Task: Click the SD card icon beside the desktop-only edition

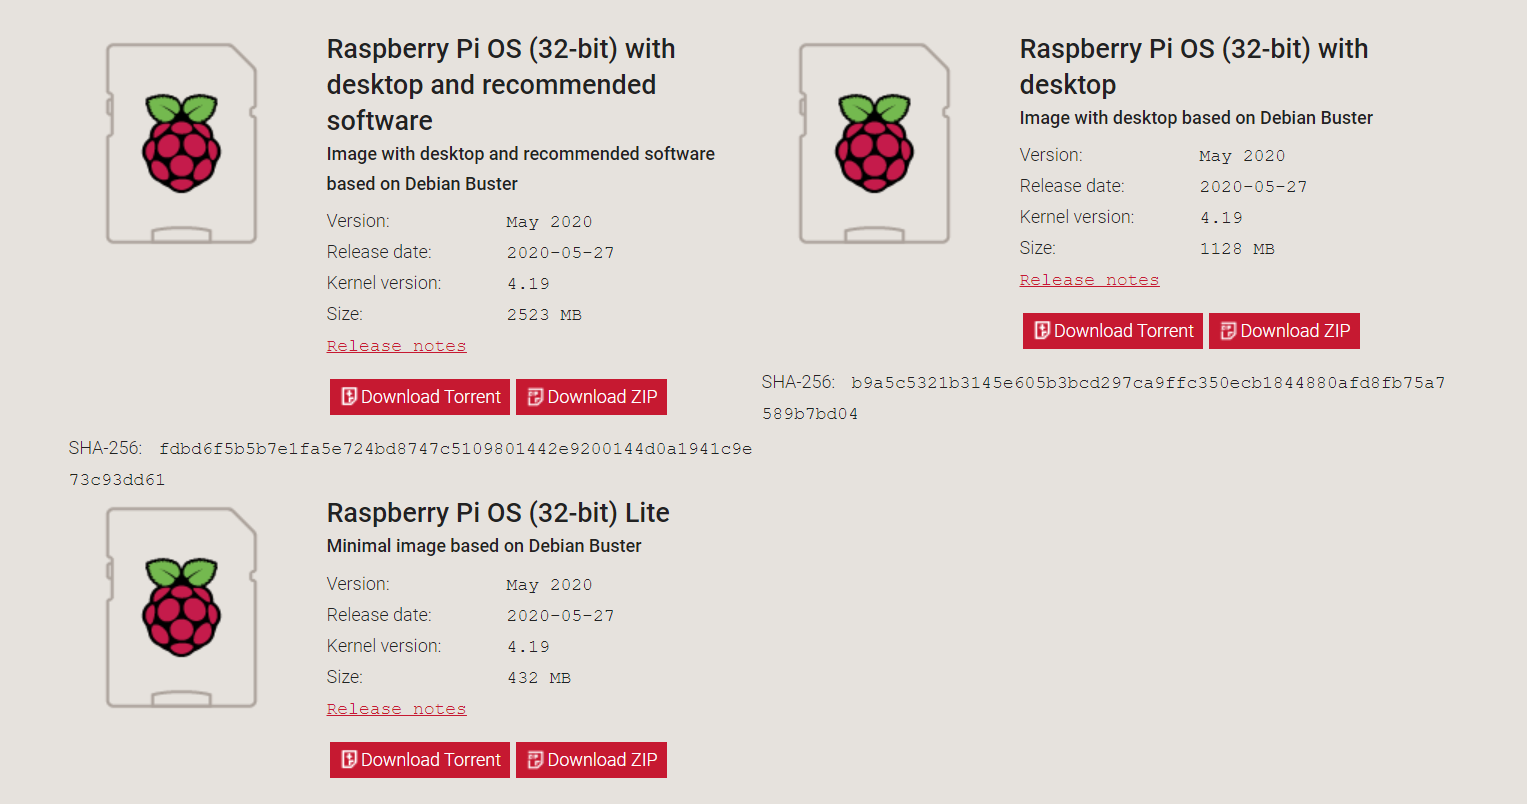Action: tap(874, 143)
